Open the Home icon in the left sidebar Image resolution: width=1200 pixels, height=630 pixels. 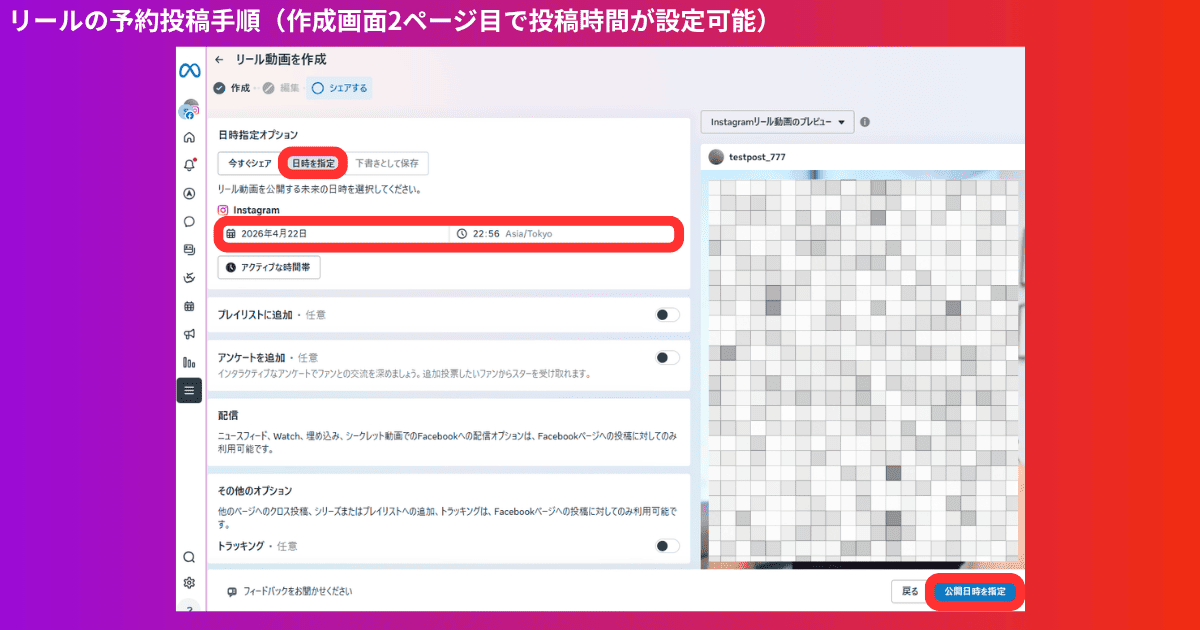tap(189, 137)
